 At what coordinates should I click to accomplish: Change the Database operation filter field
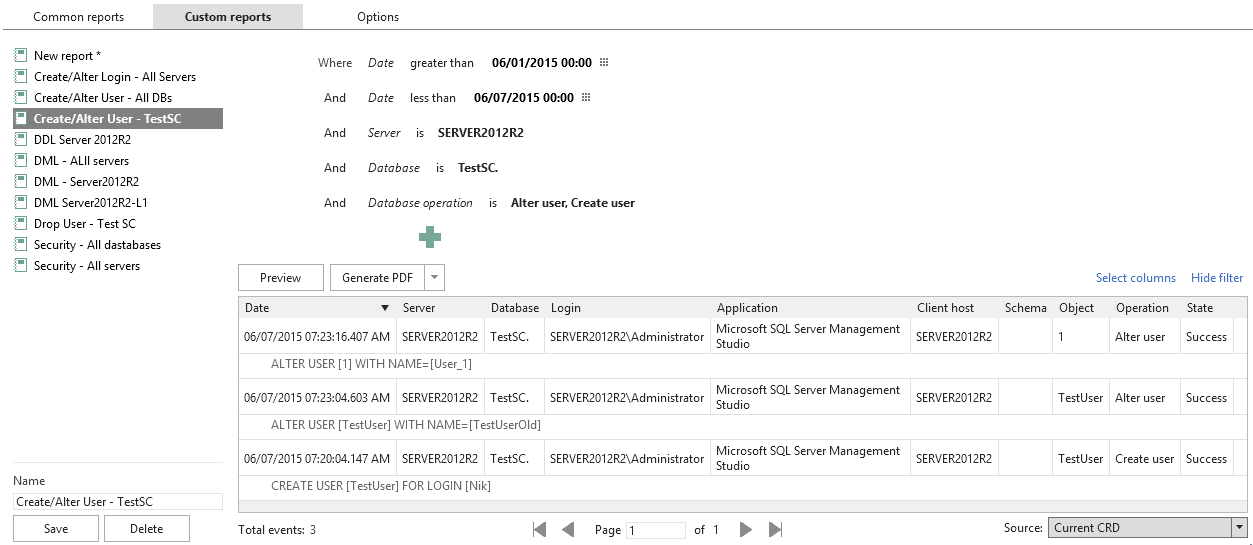click(420, 203)
